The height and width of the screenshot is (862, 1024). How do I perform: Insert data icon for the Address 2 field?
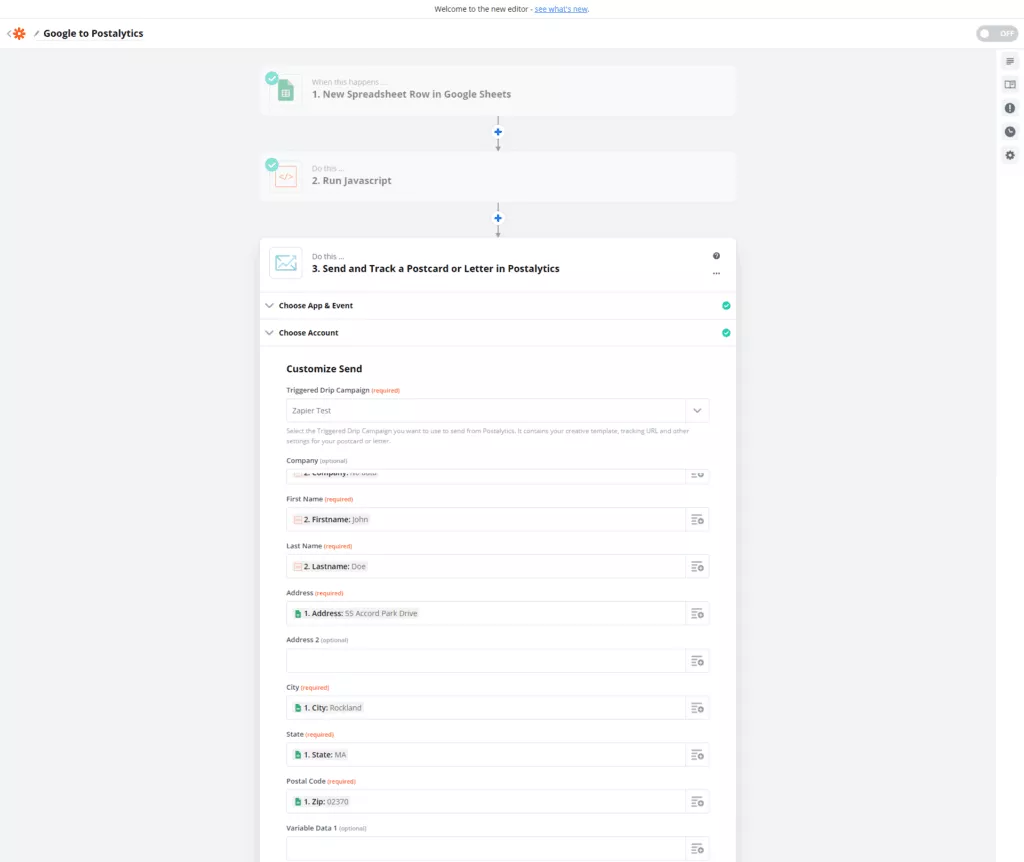coord(697,661)
